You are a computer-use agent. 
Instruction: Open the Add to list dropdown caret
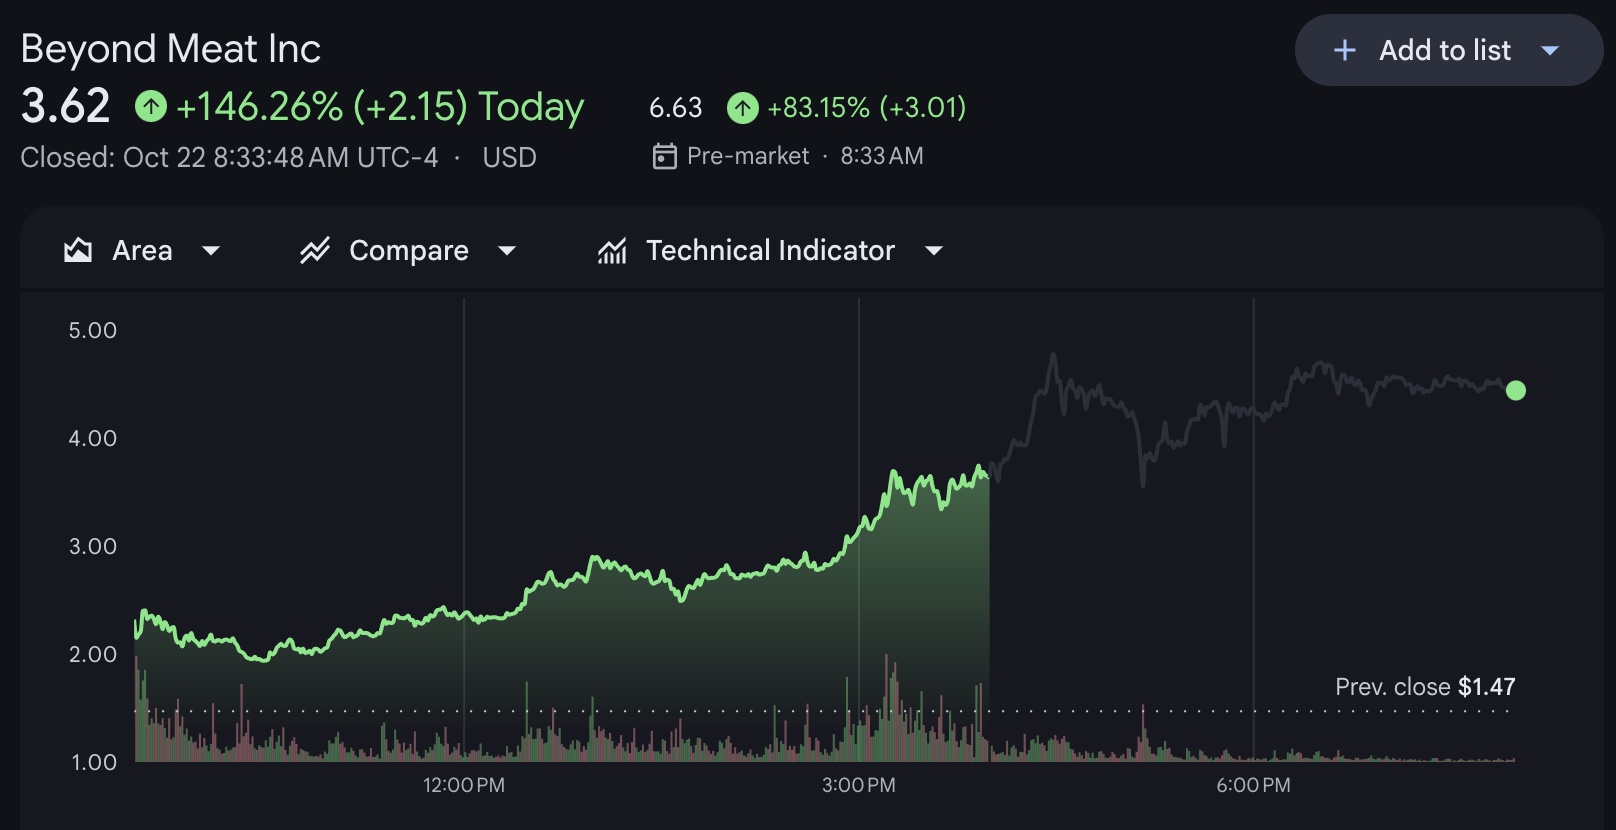pyautogui.click(x=1550, y=50)
